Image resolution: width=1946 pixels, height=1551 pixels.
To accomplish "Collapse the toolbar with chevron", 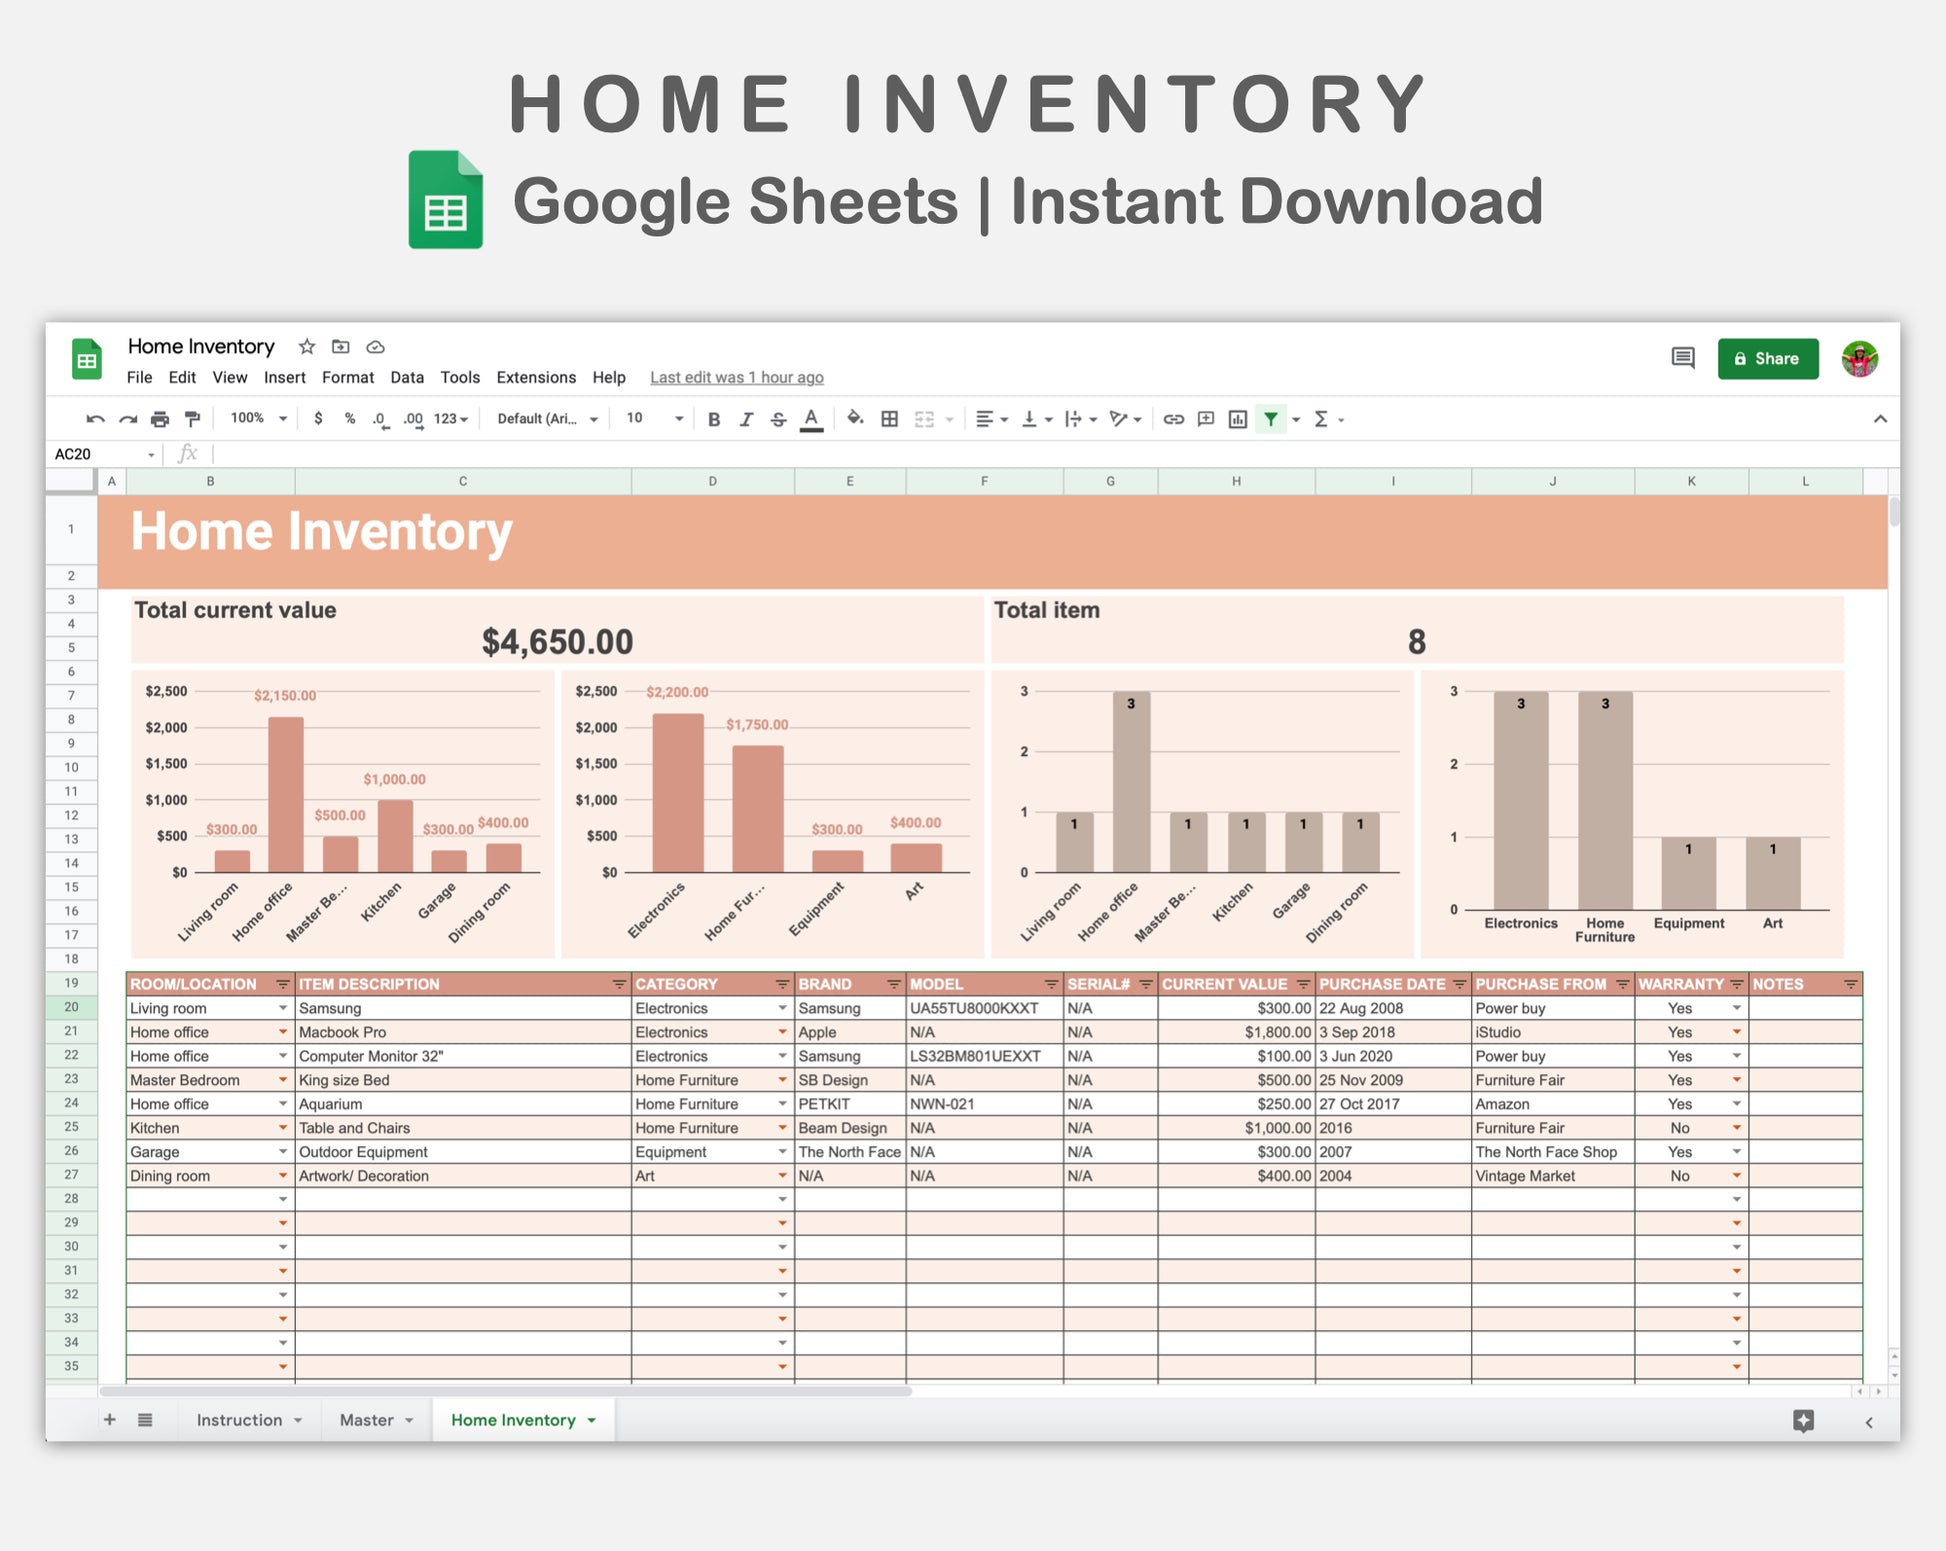I will point(1880,419).
